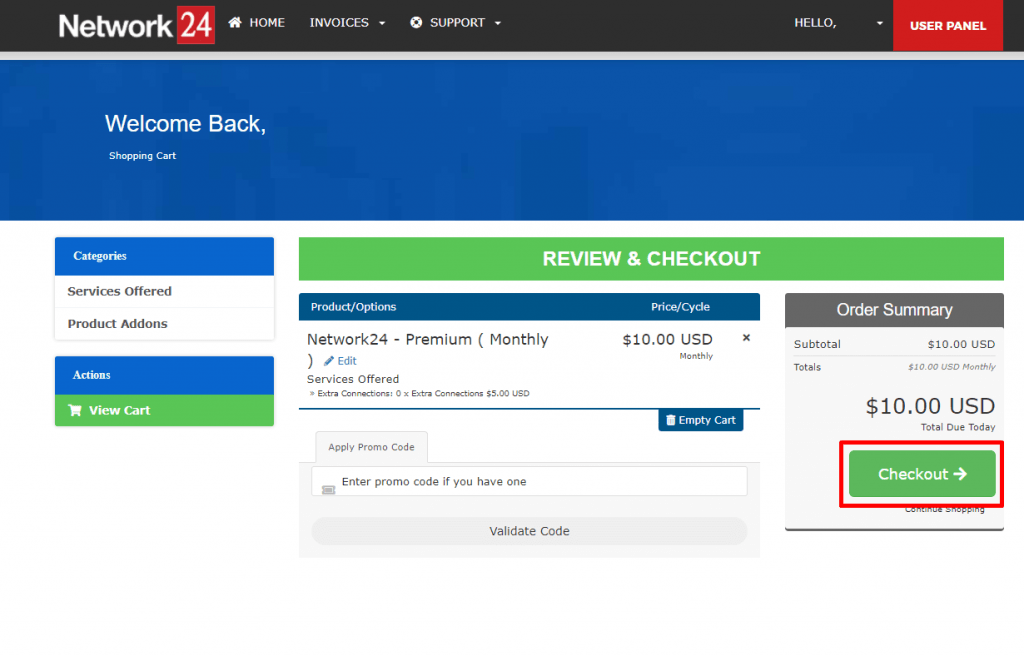Expand the SUPPORT dropdown arrow
This screenshot has width=1024, height=656.
tap(498, 24)
